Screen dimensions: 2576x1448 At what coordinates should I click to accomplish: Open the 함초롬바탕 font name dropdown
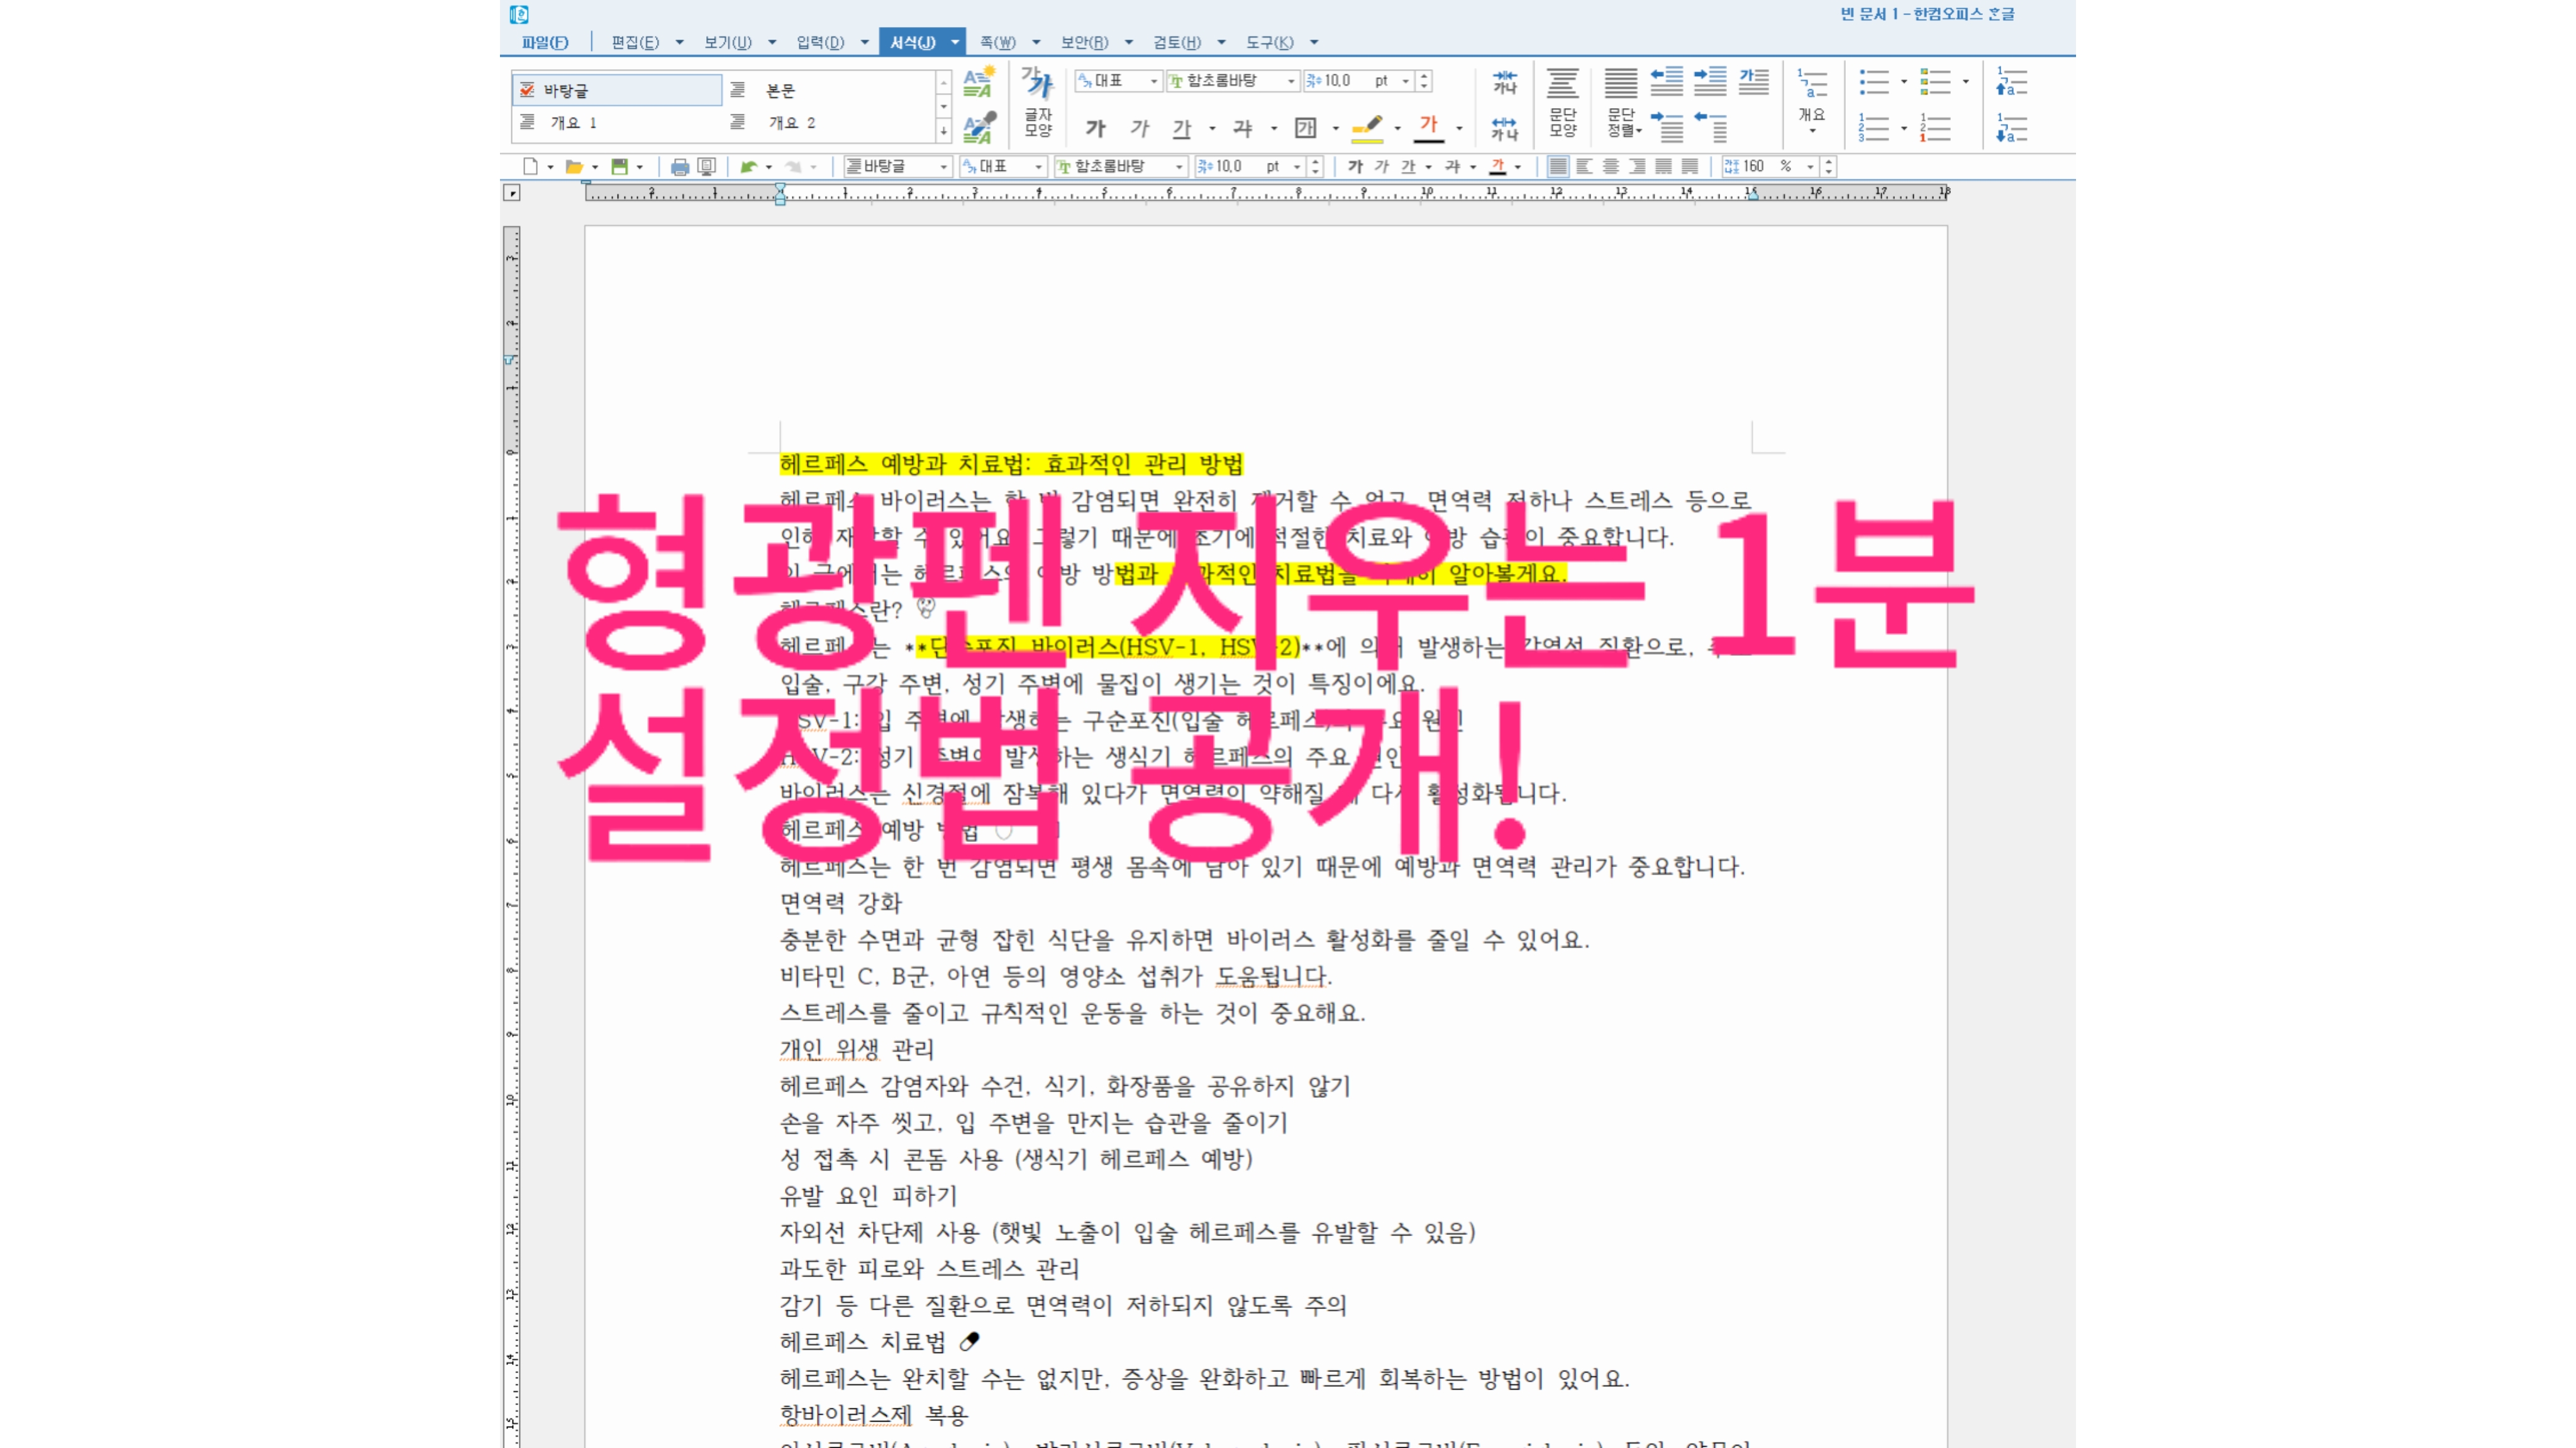(x=1291, y=80)
